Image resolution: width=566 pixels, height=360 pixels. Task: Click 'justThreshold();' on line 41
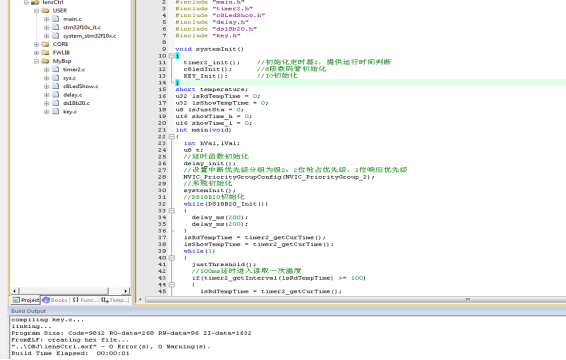tap(224, 264)
